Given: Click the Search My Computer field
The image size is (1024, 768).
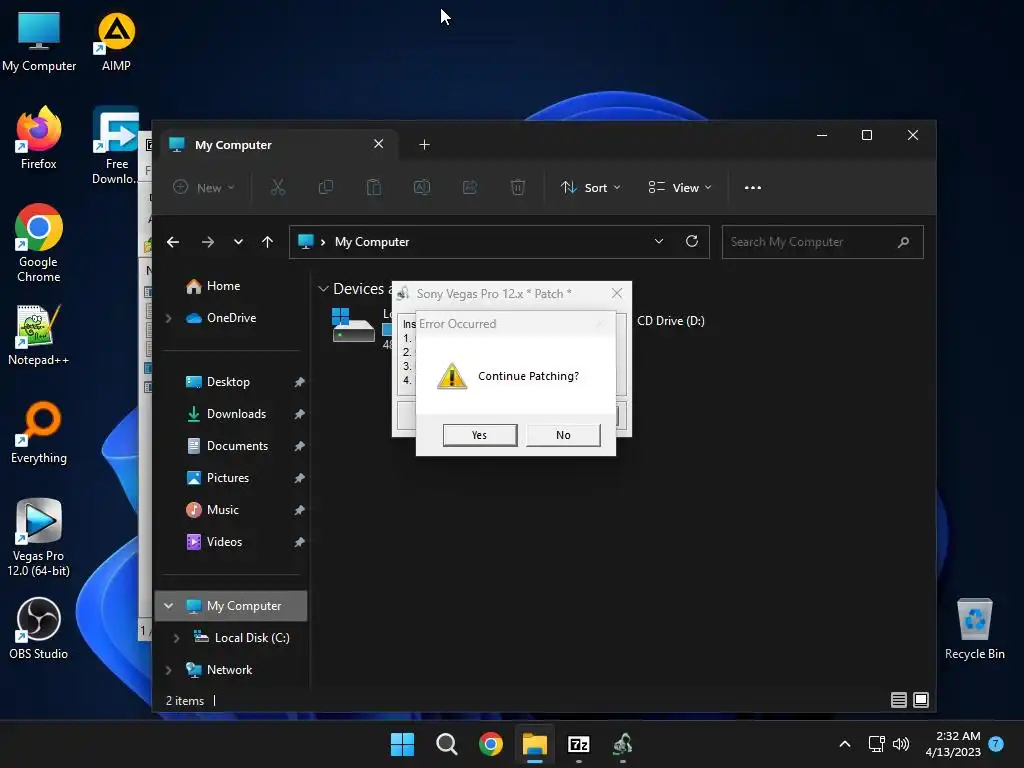Looking at the screenshot, I should coord(822,242).
